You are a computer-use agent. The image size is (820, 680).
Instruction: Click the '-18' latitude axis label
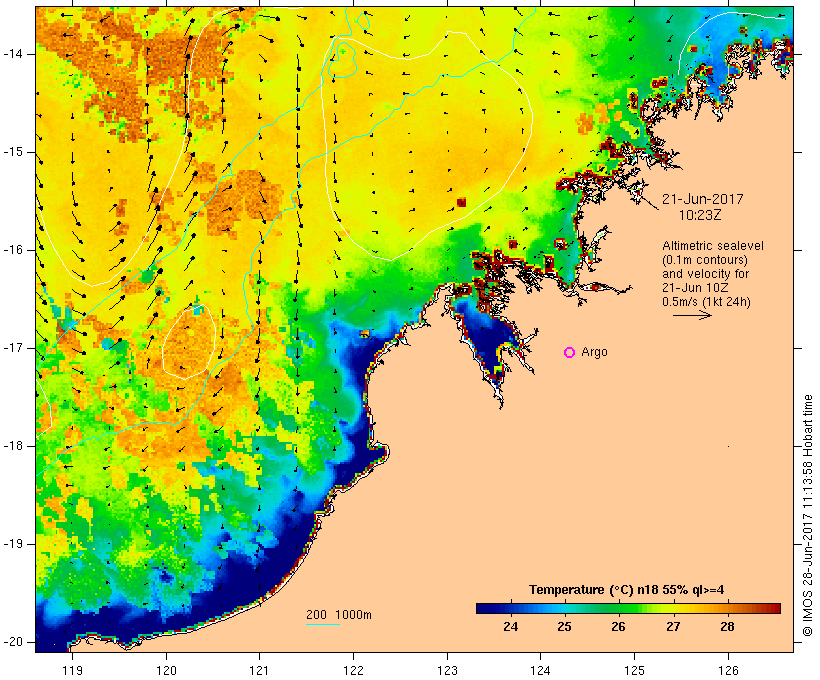coord(12,446)
